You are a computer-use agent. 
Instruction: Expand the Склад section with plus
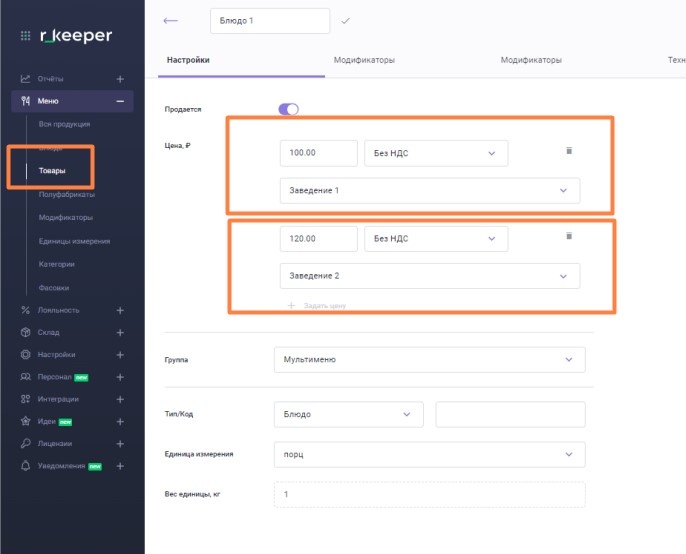[x=120, y=333]
